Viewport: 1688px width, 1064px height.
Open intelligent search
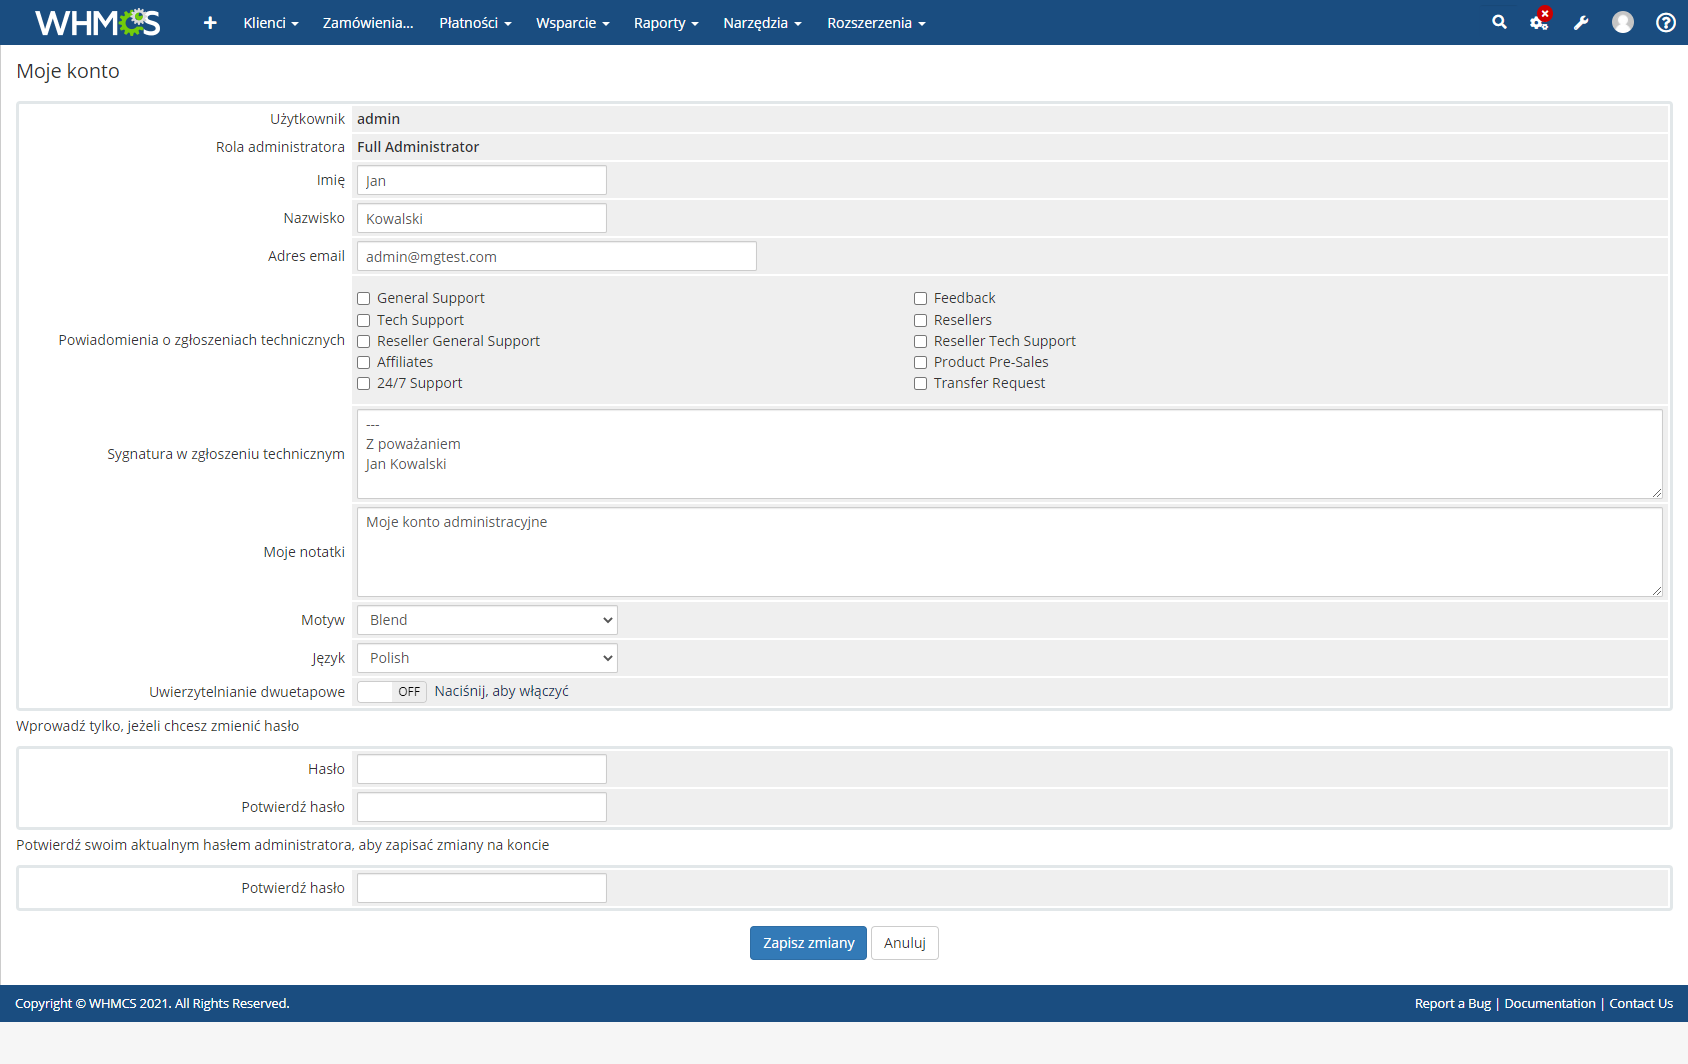(1498, 21)
